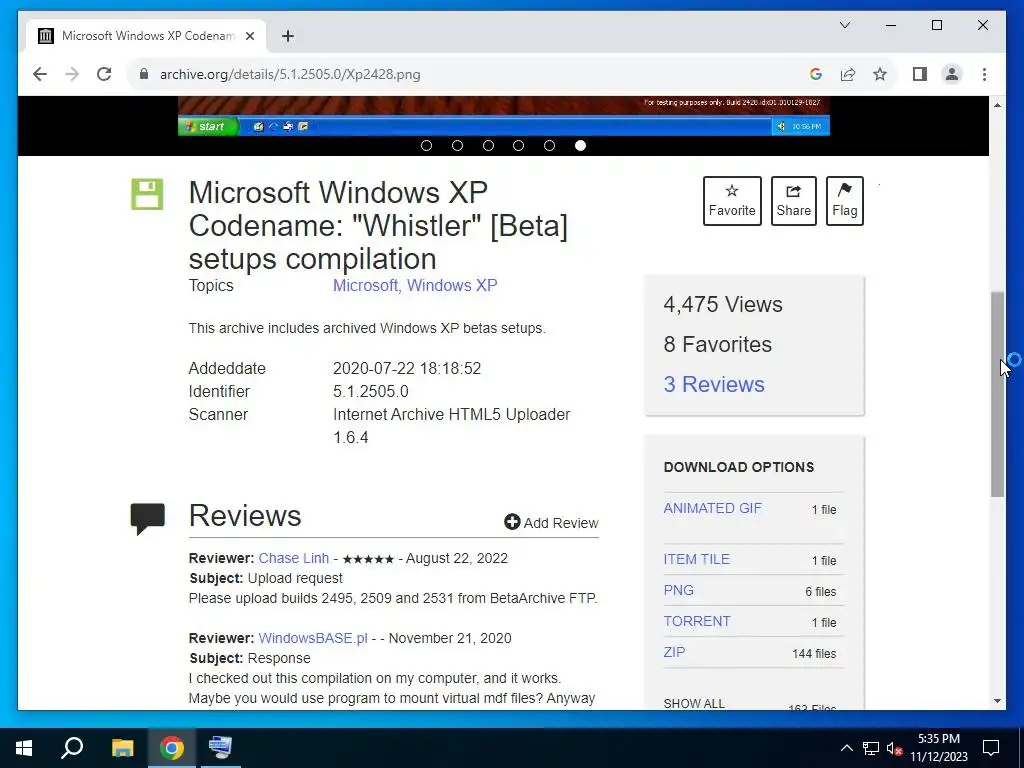Open a new browser tab

coord(287,36)
